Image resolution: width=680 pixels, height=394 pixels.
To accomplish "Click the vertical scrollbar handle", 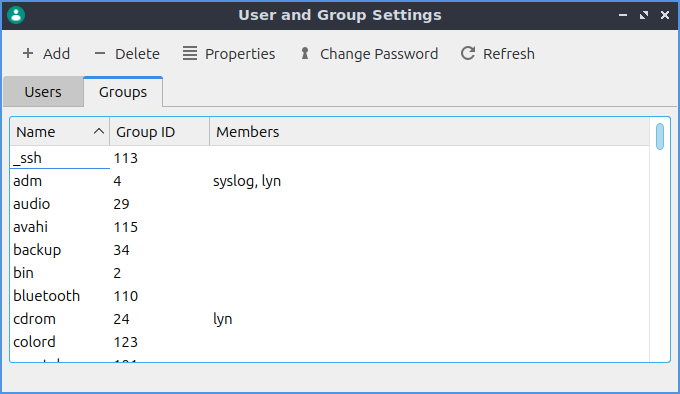I will [660, 137].
